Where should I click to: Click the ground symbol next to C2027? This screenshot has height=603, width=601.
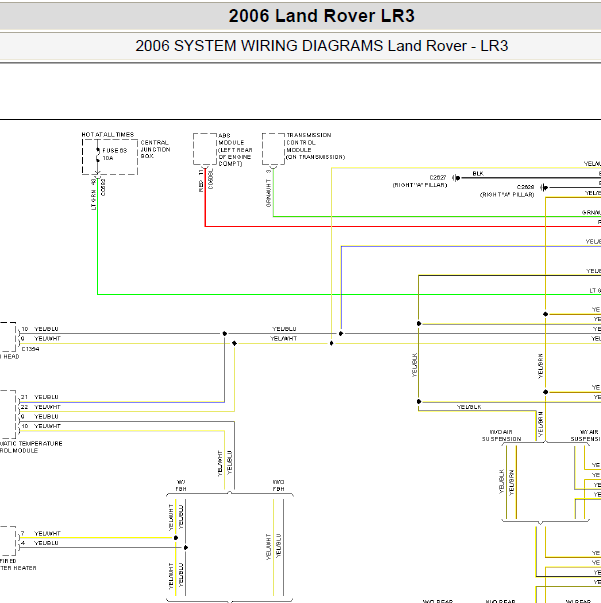click(456, 178)
